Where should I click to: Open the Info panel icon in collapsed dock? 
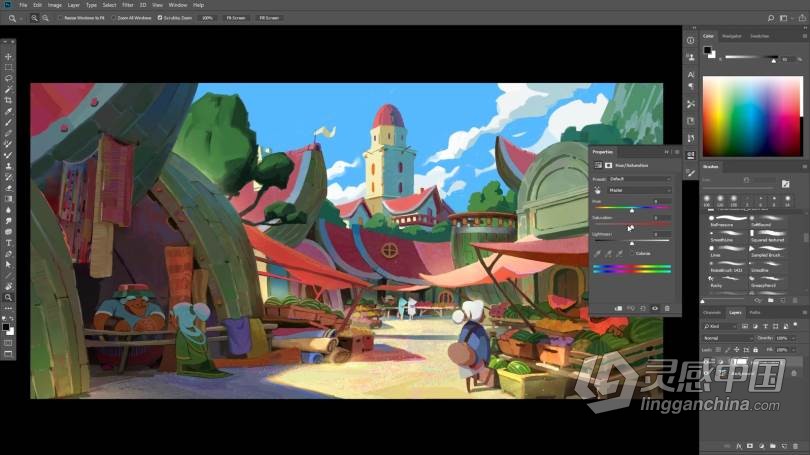(691, 40)
